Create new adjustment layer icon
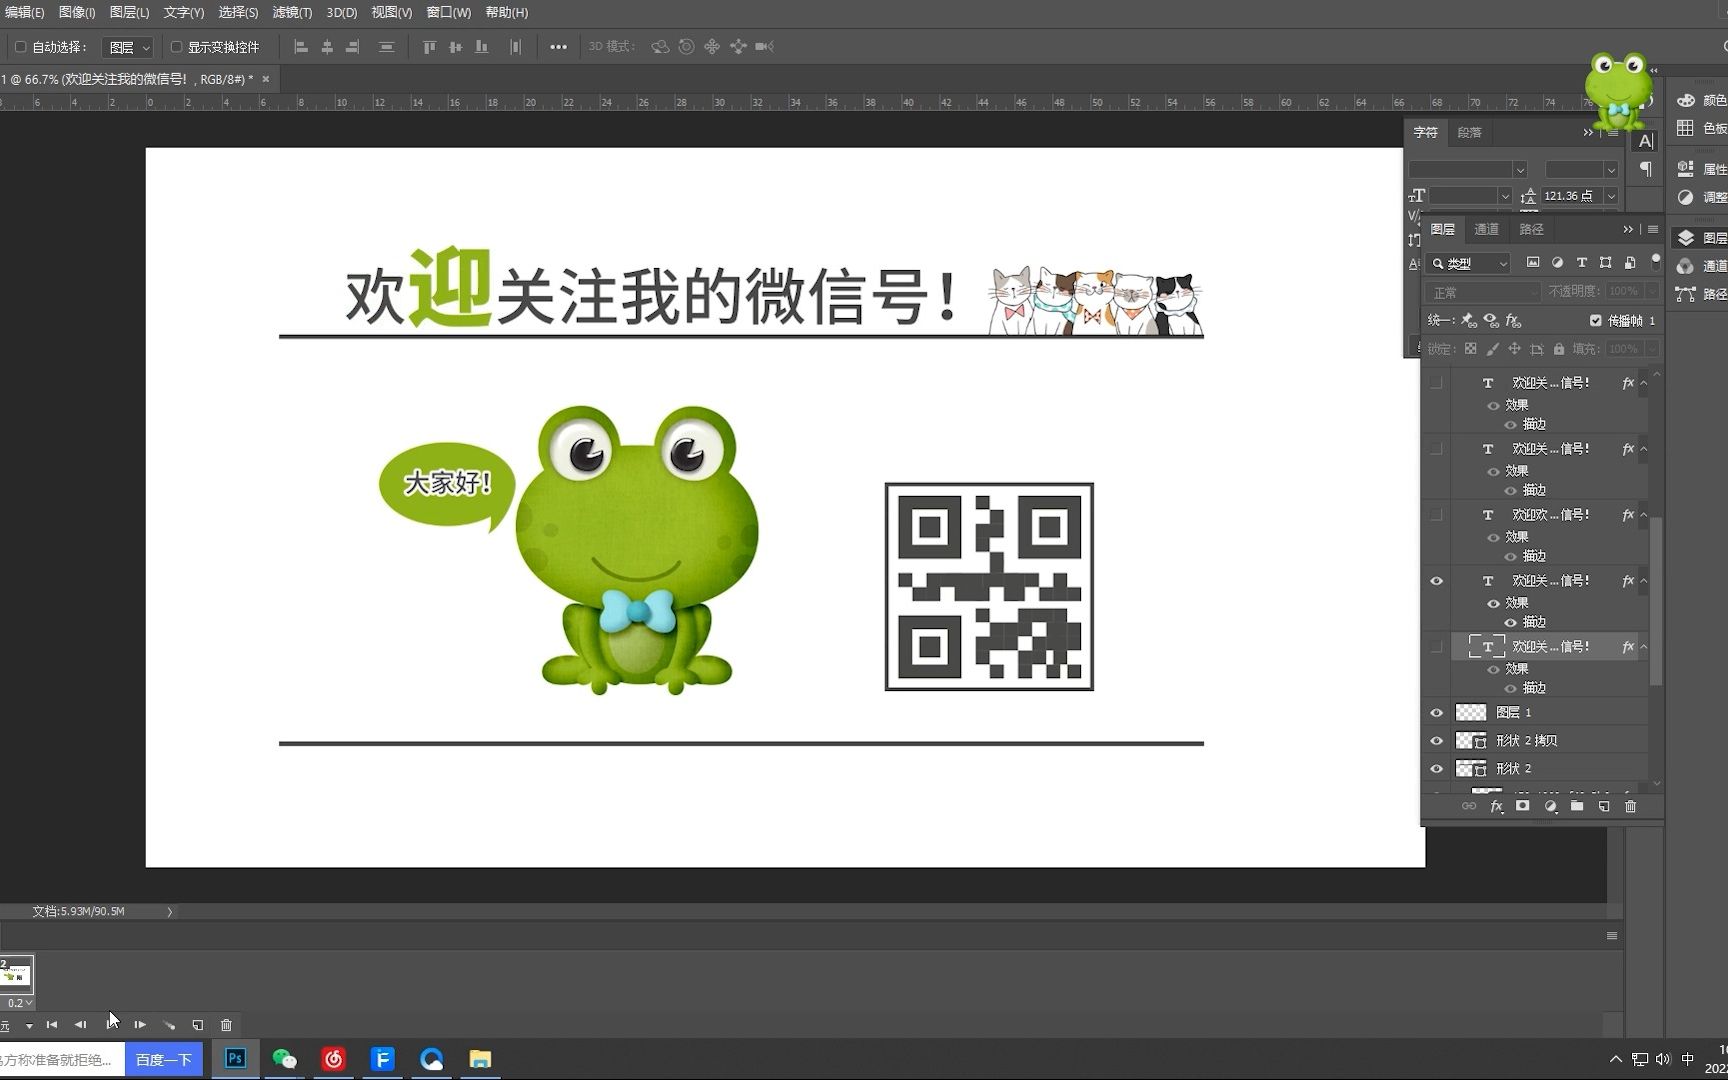The height and width of the screenshot is (1080, 1728). point(1550,806)
